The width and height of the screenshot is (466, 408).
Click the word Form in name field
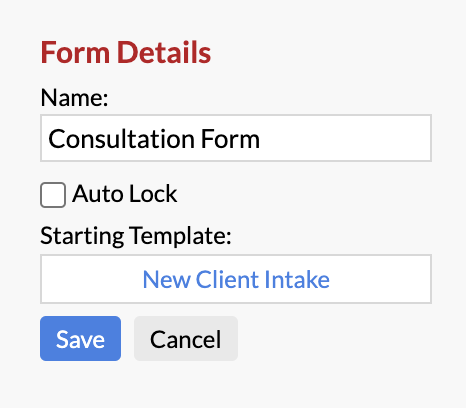point(230,139)
